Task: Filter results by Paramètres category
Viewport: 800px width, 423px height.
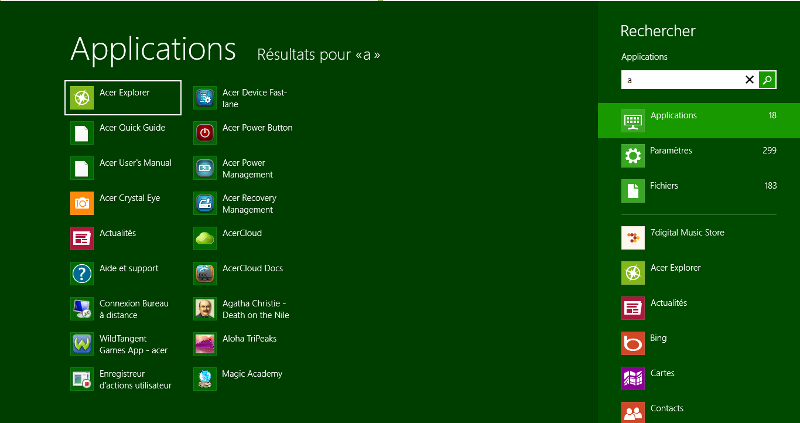Action: [x=699, y=156]
